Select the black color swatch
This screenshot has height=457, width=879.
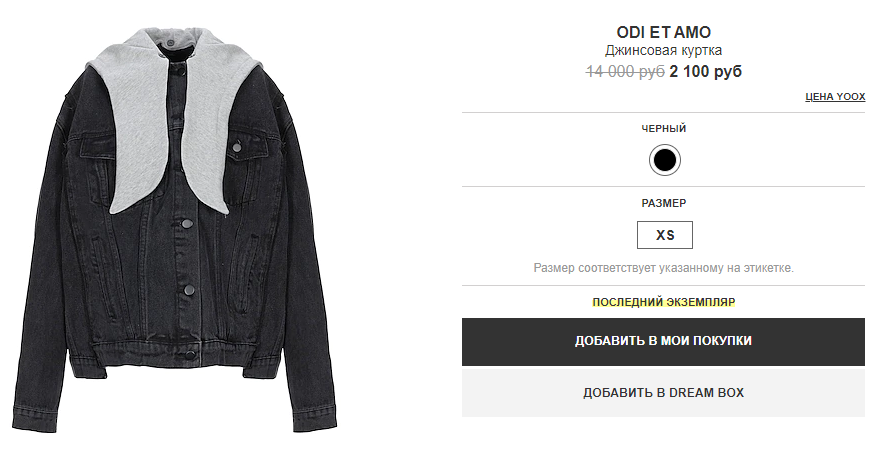click(664, 160)
